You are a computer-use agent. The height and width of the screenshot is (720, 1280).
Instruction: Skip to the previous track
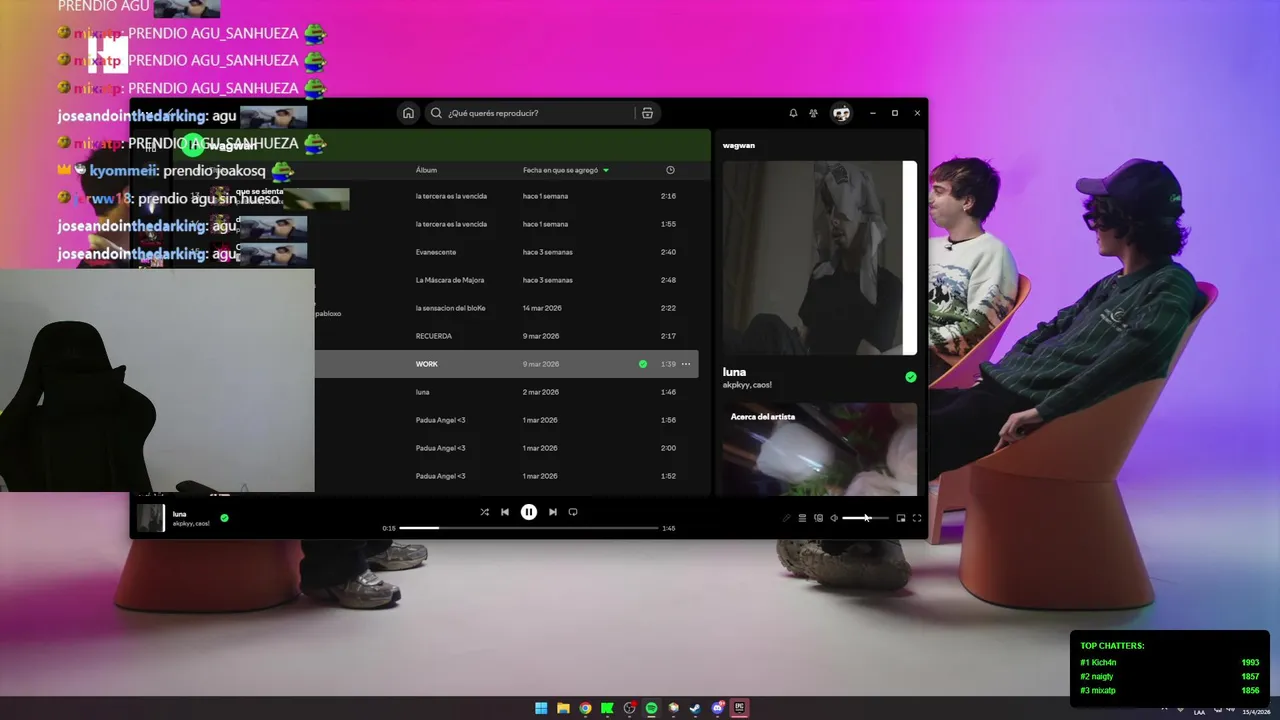pos(505,512)
